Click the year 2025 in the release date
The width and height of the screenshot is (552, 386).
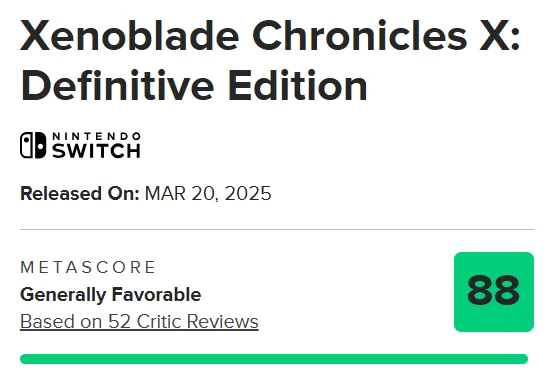coord(248,193)
